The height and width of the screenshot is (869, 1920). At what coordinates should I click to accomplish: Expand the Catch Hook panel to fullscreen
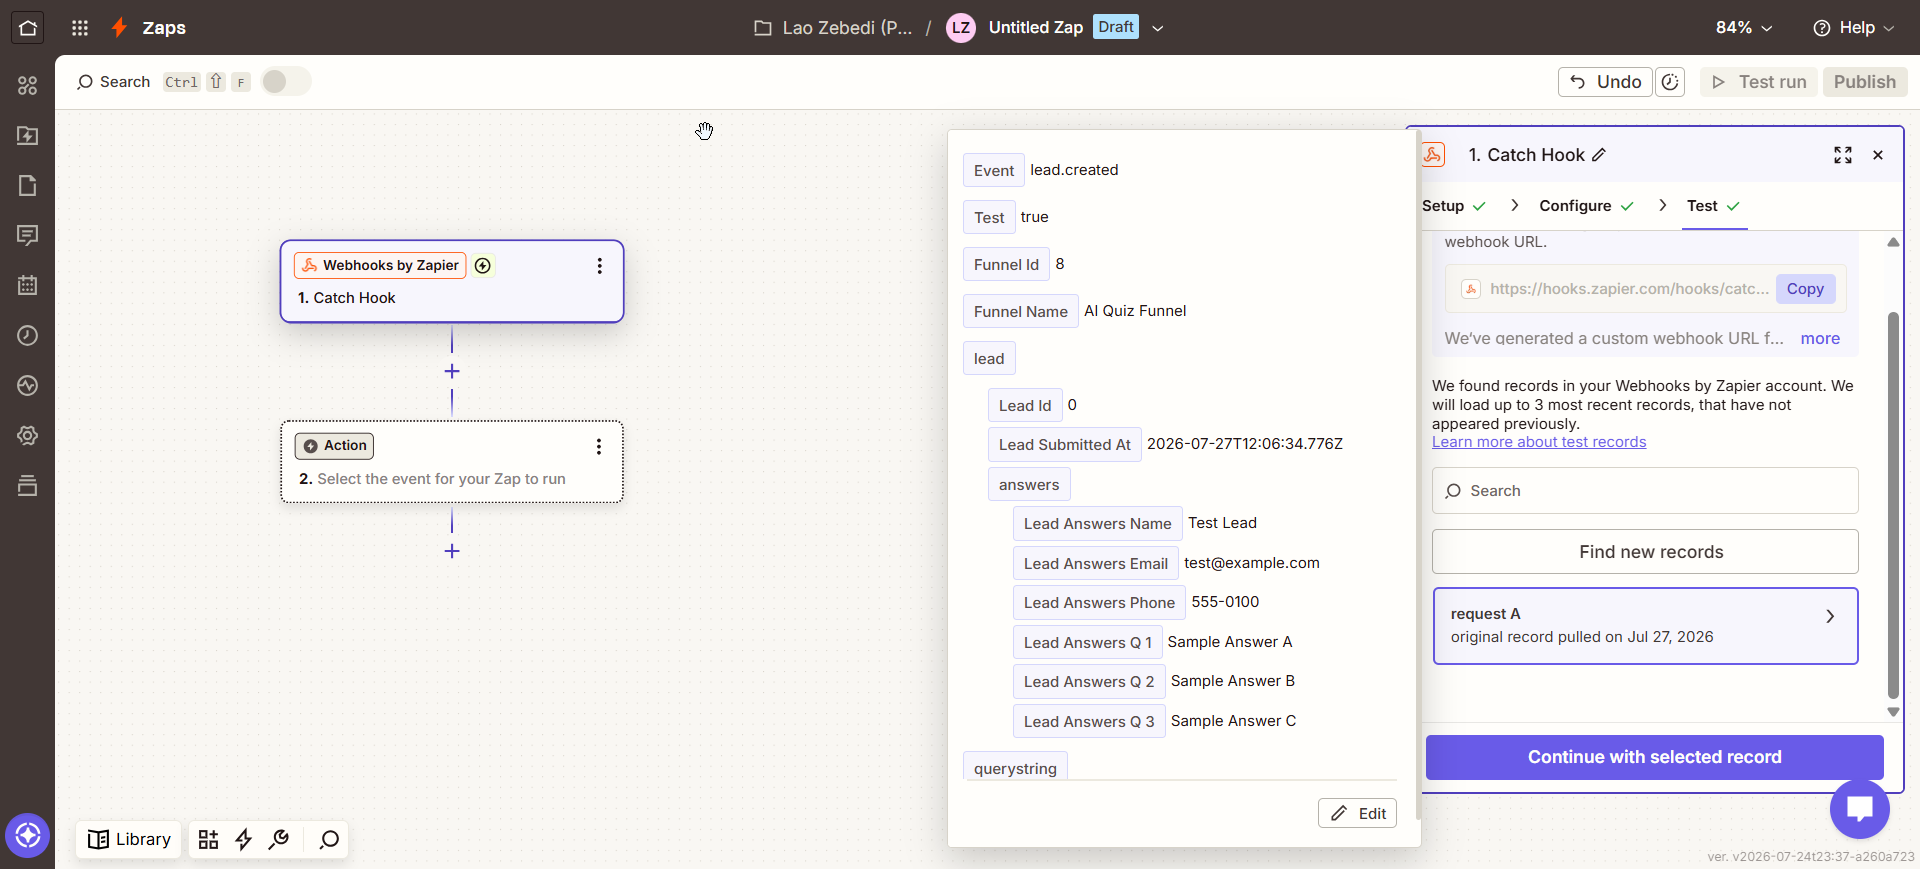[x=1843, y=155]
